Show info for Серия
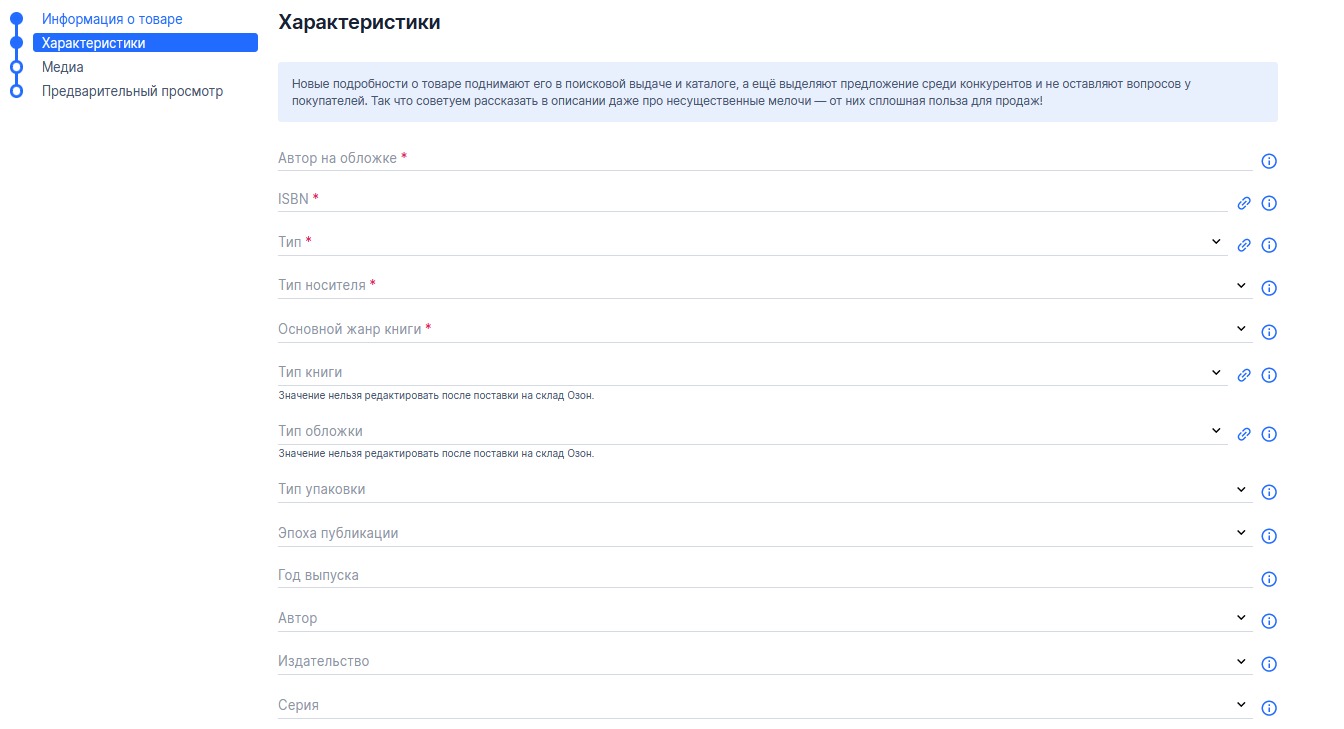The image size is (1344, 729). click(x=1269, y=708)
